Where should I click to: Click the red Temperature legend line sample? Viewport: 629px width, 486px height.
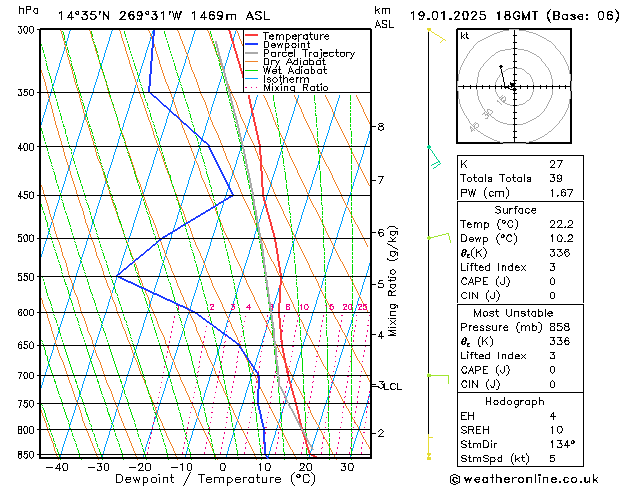252,36
